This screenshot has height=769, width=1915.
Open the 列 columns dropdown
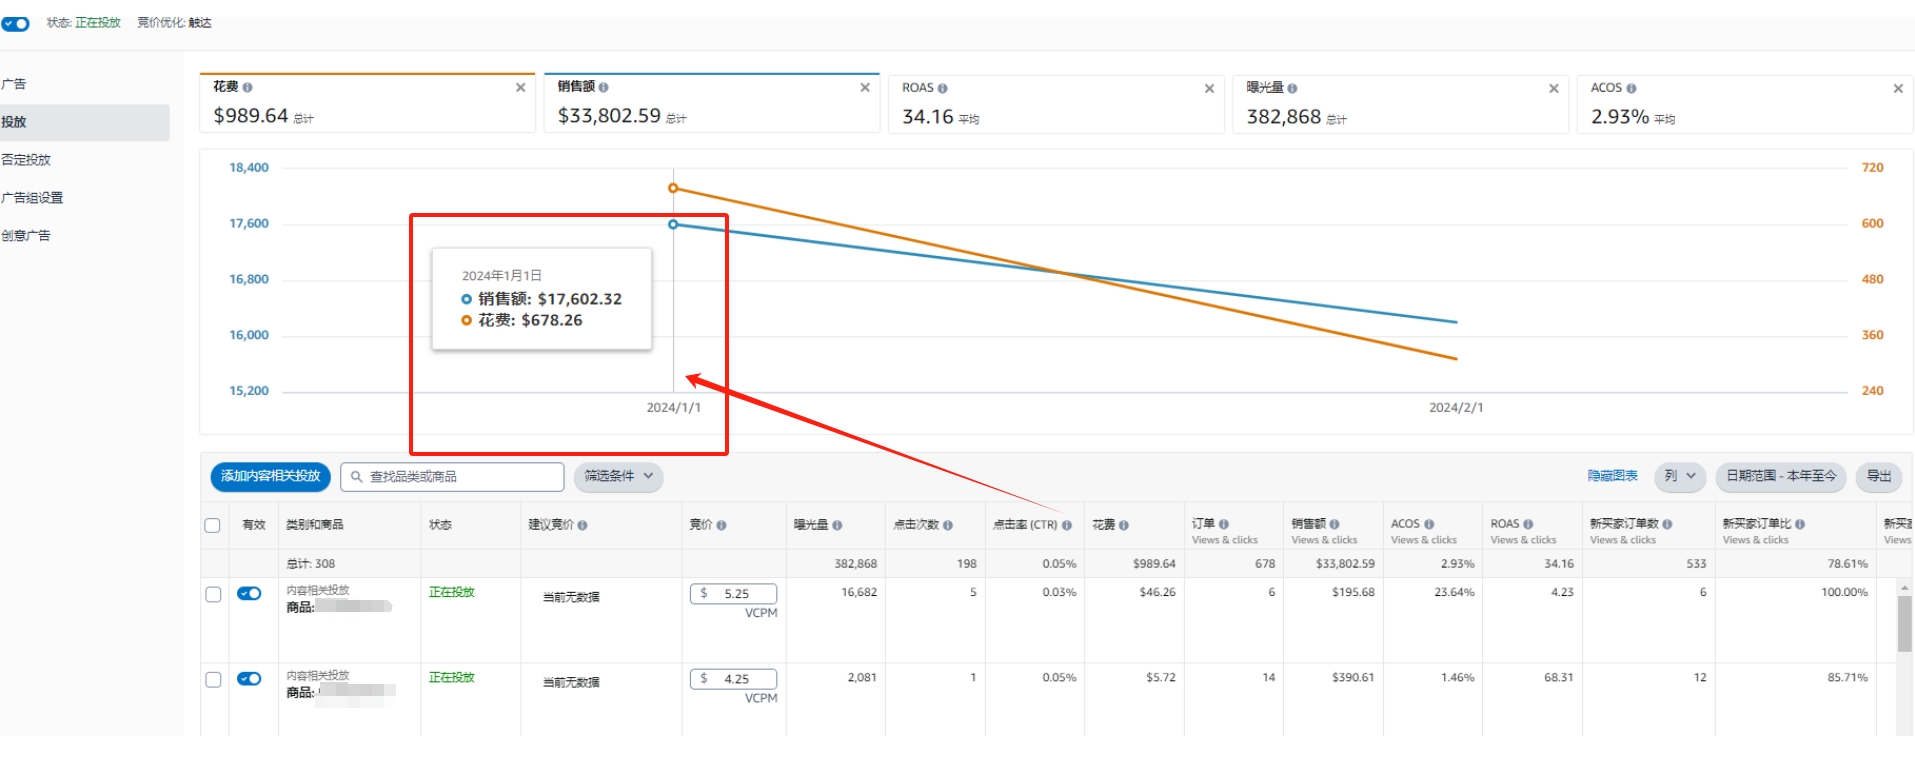click(x=1680, y=477)
